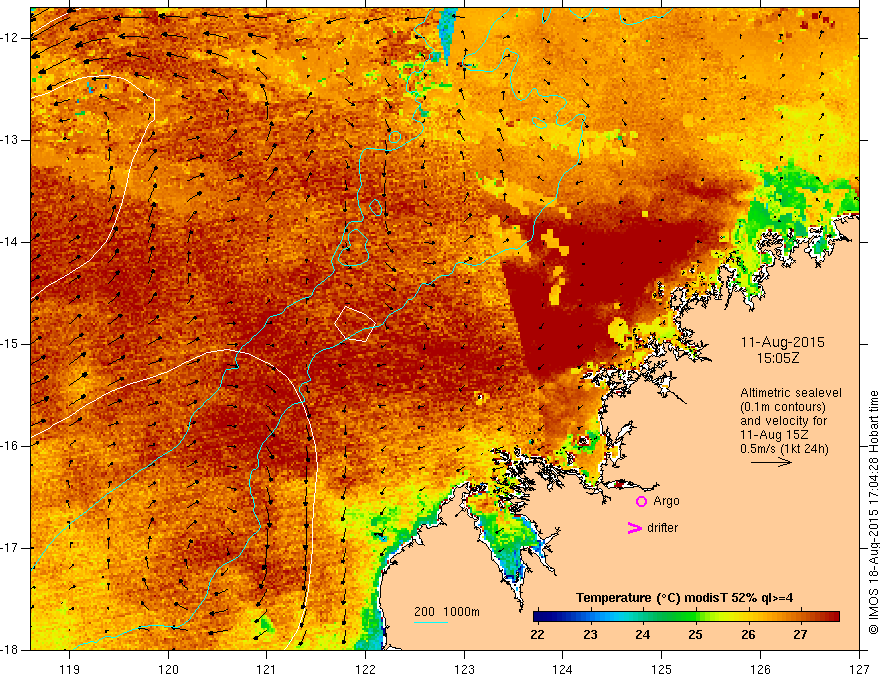Click the 'Argo' legend label
The width and height of the screenshot is (880, 680).
(x=666, y=501)
